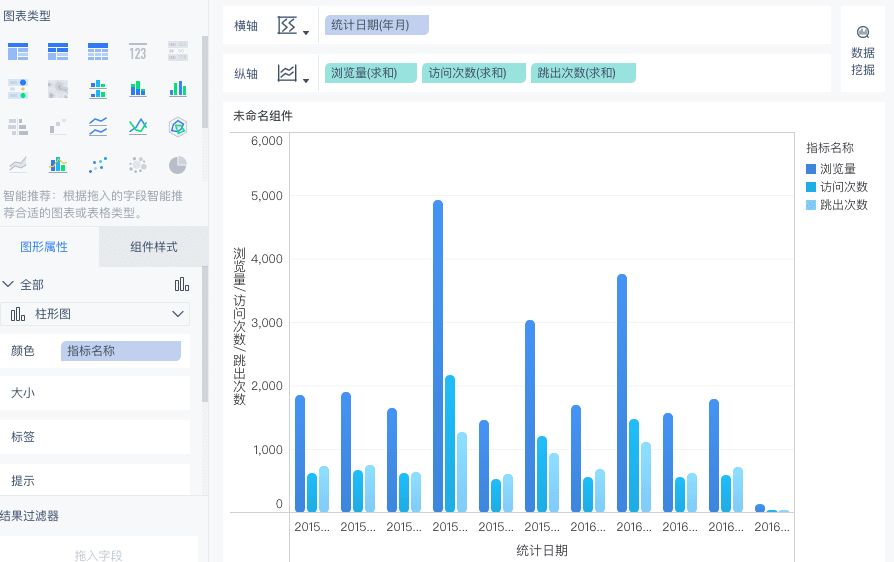Click the 浏览量(求和) field pill

point(370,73)
